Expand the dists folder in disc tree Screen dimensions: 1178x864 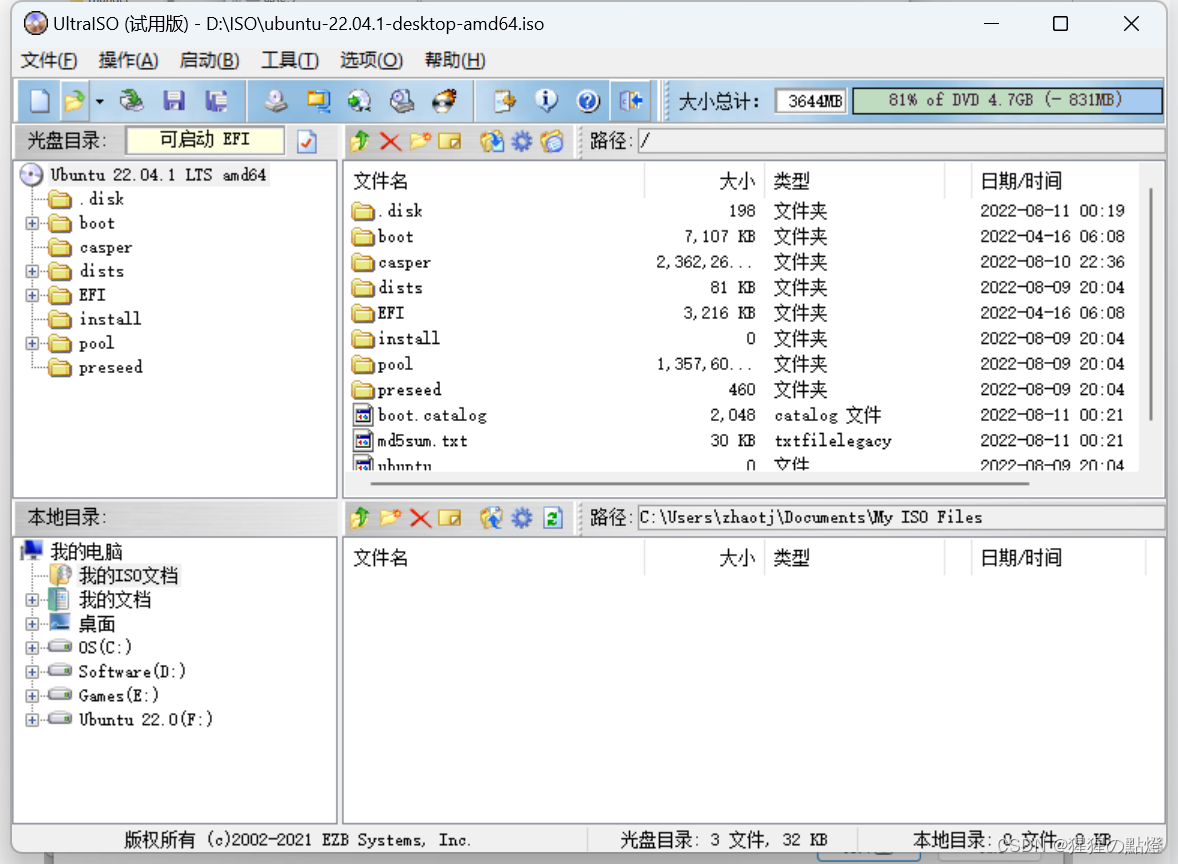[x=32, y=271]
